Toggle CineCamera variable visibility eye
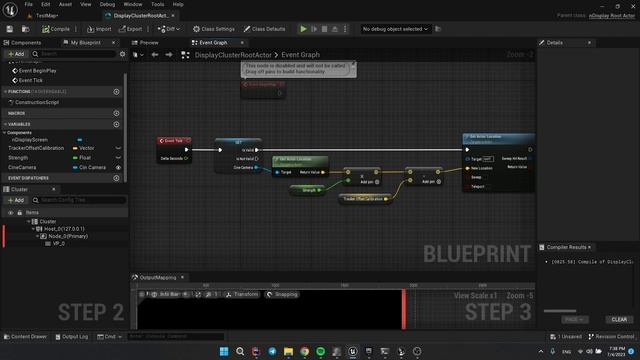 point(118,167)
